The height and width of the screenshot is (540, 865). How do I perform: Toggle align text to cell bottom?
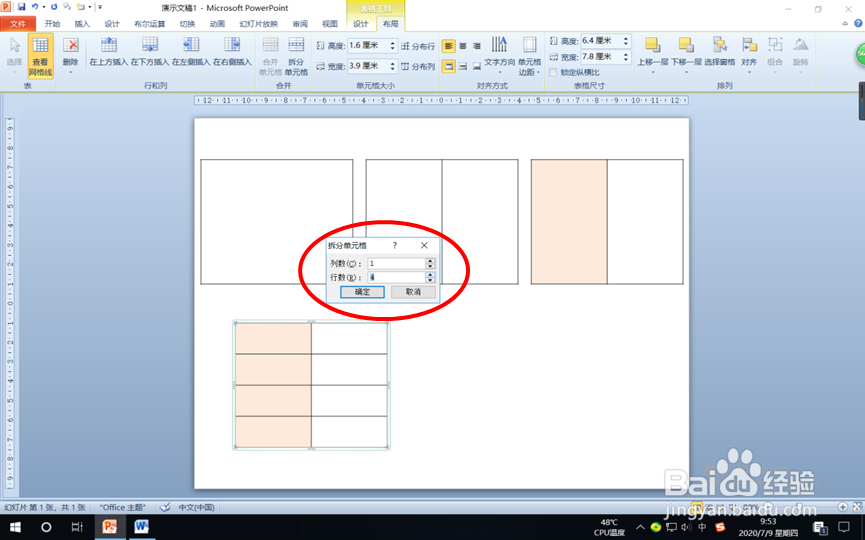477,66
